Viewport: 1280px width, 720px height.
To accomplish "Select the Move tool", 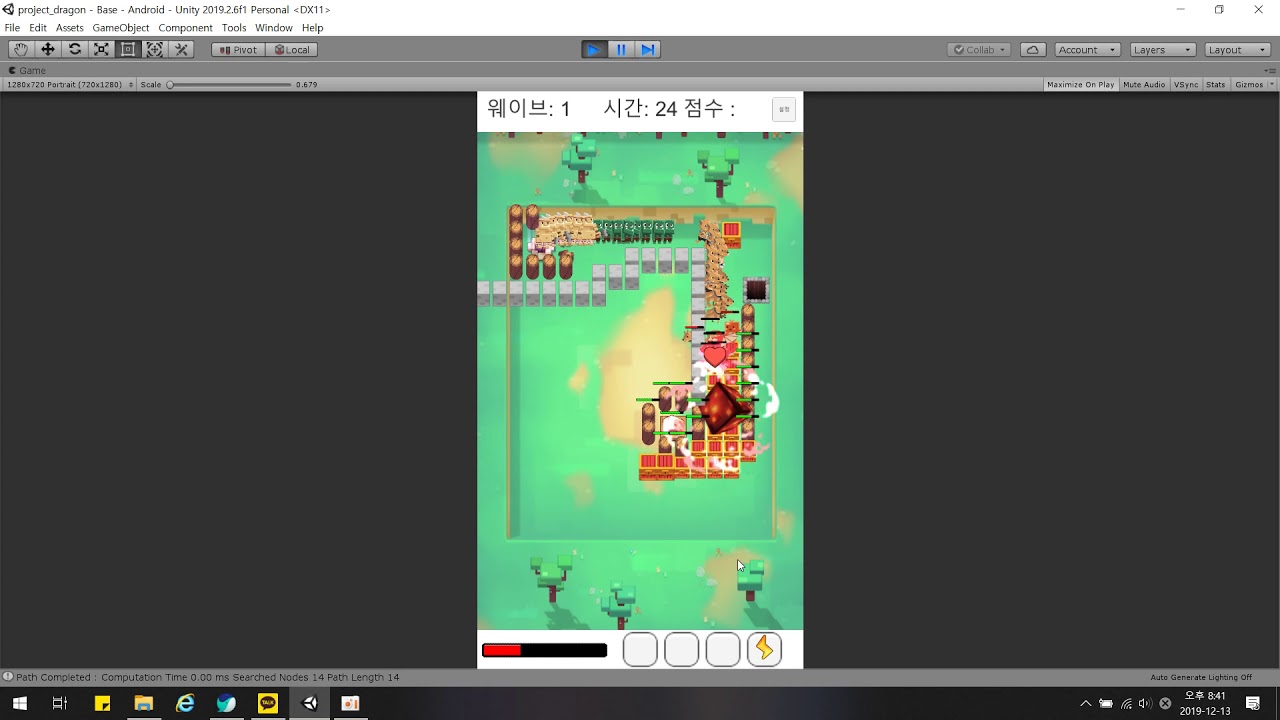I will (48, 49).
